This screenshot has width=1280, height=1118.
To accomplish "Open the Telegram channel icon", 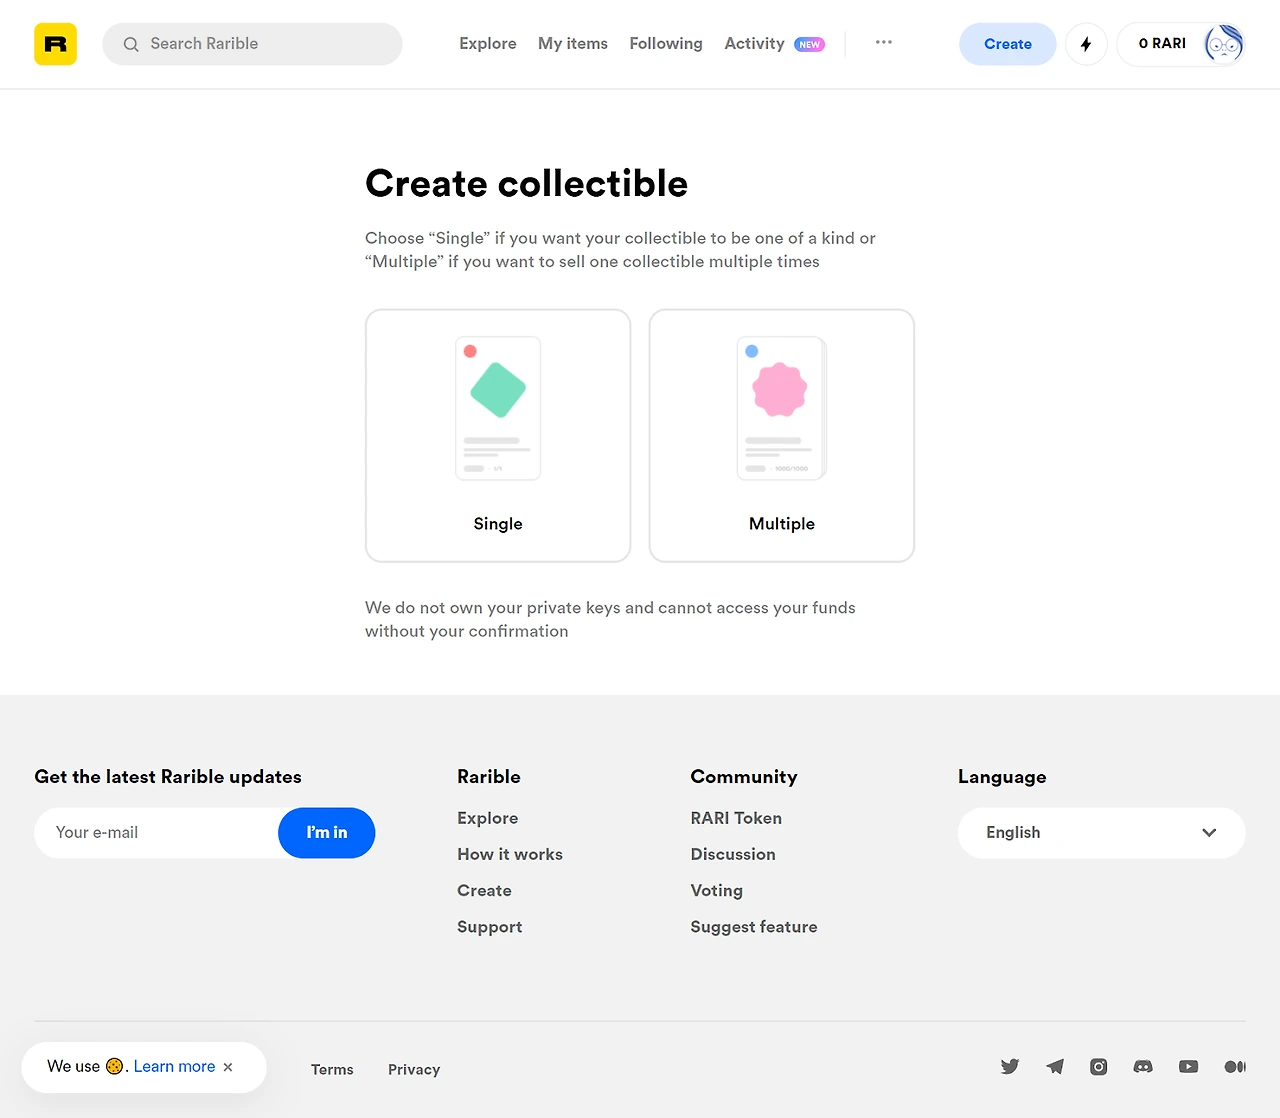I will (1055, 1067).
